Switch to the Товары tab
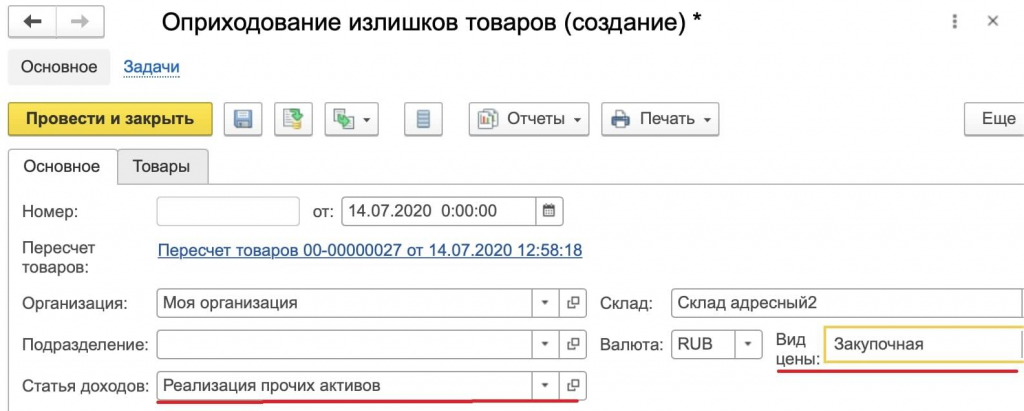The width and height of the screenshot is (1024, 411). 161,166
